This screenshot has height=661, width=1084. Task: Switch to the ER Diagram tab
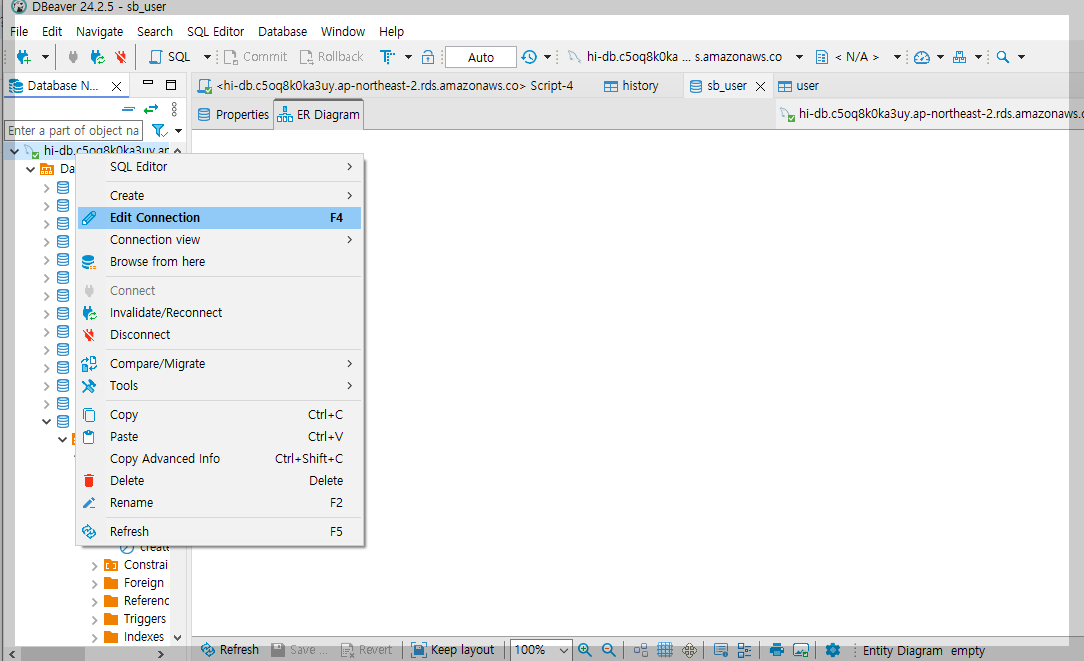point(319,115)
